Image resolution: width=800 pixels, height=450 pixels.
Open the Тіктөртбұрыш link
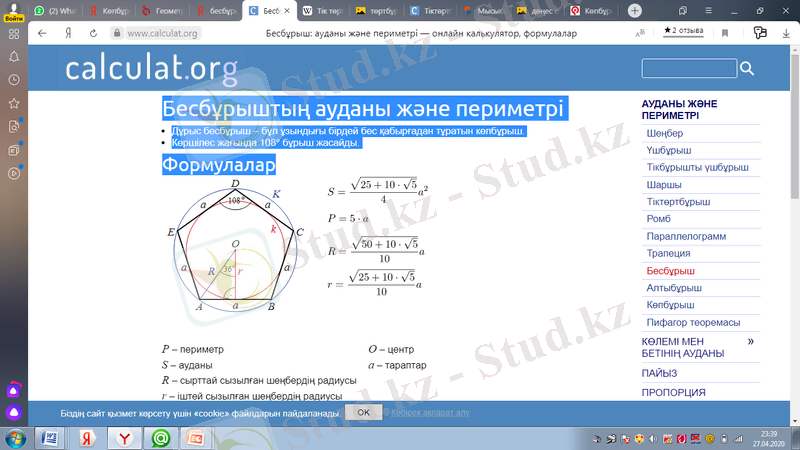pyautogui.click(x=678, y=202)
